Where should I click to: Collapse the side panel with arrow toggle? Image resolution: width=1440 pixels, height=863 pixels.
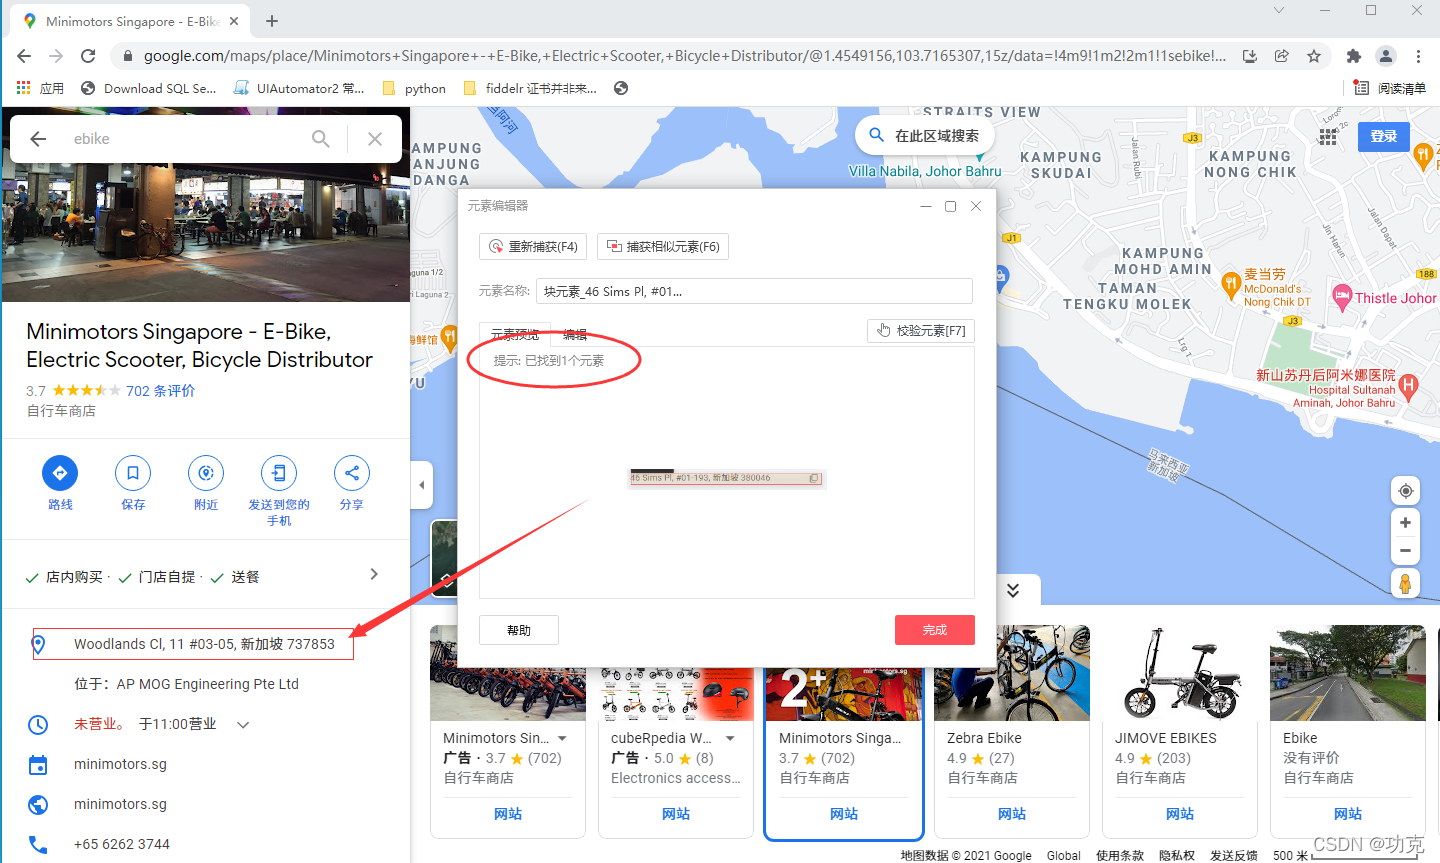(422, 485)
